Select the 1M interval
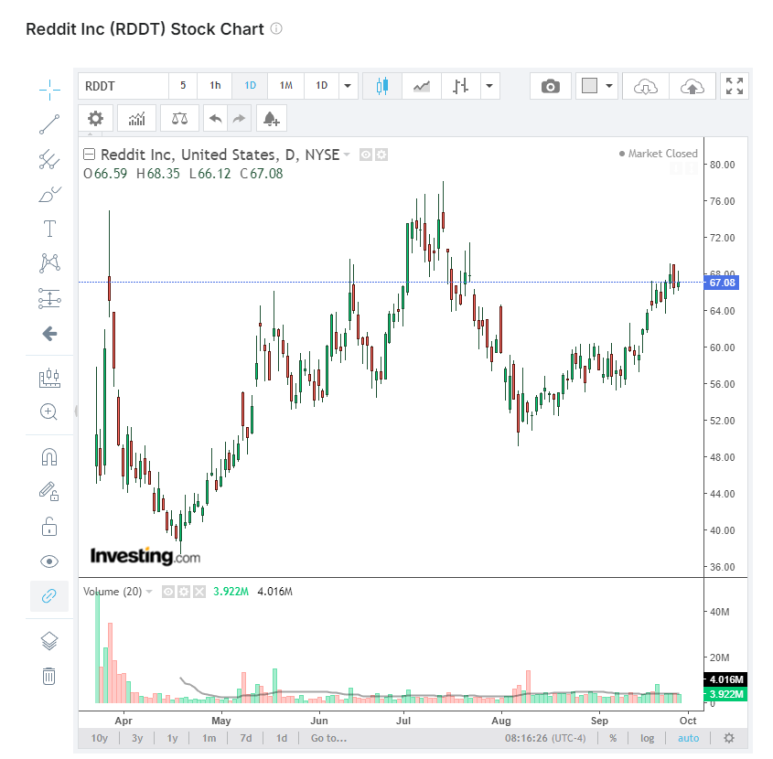The width and height of the screenshot is (773, 759). (x=286, y=86)
